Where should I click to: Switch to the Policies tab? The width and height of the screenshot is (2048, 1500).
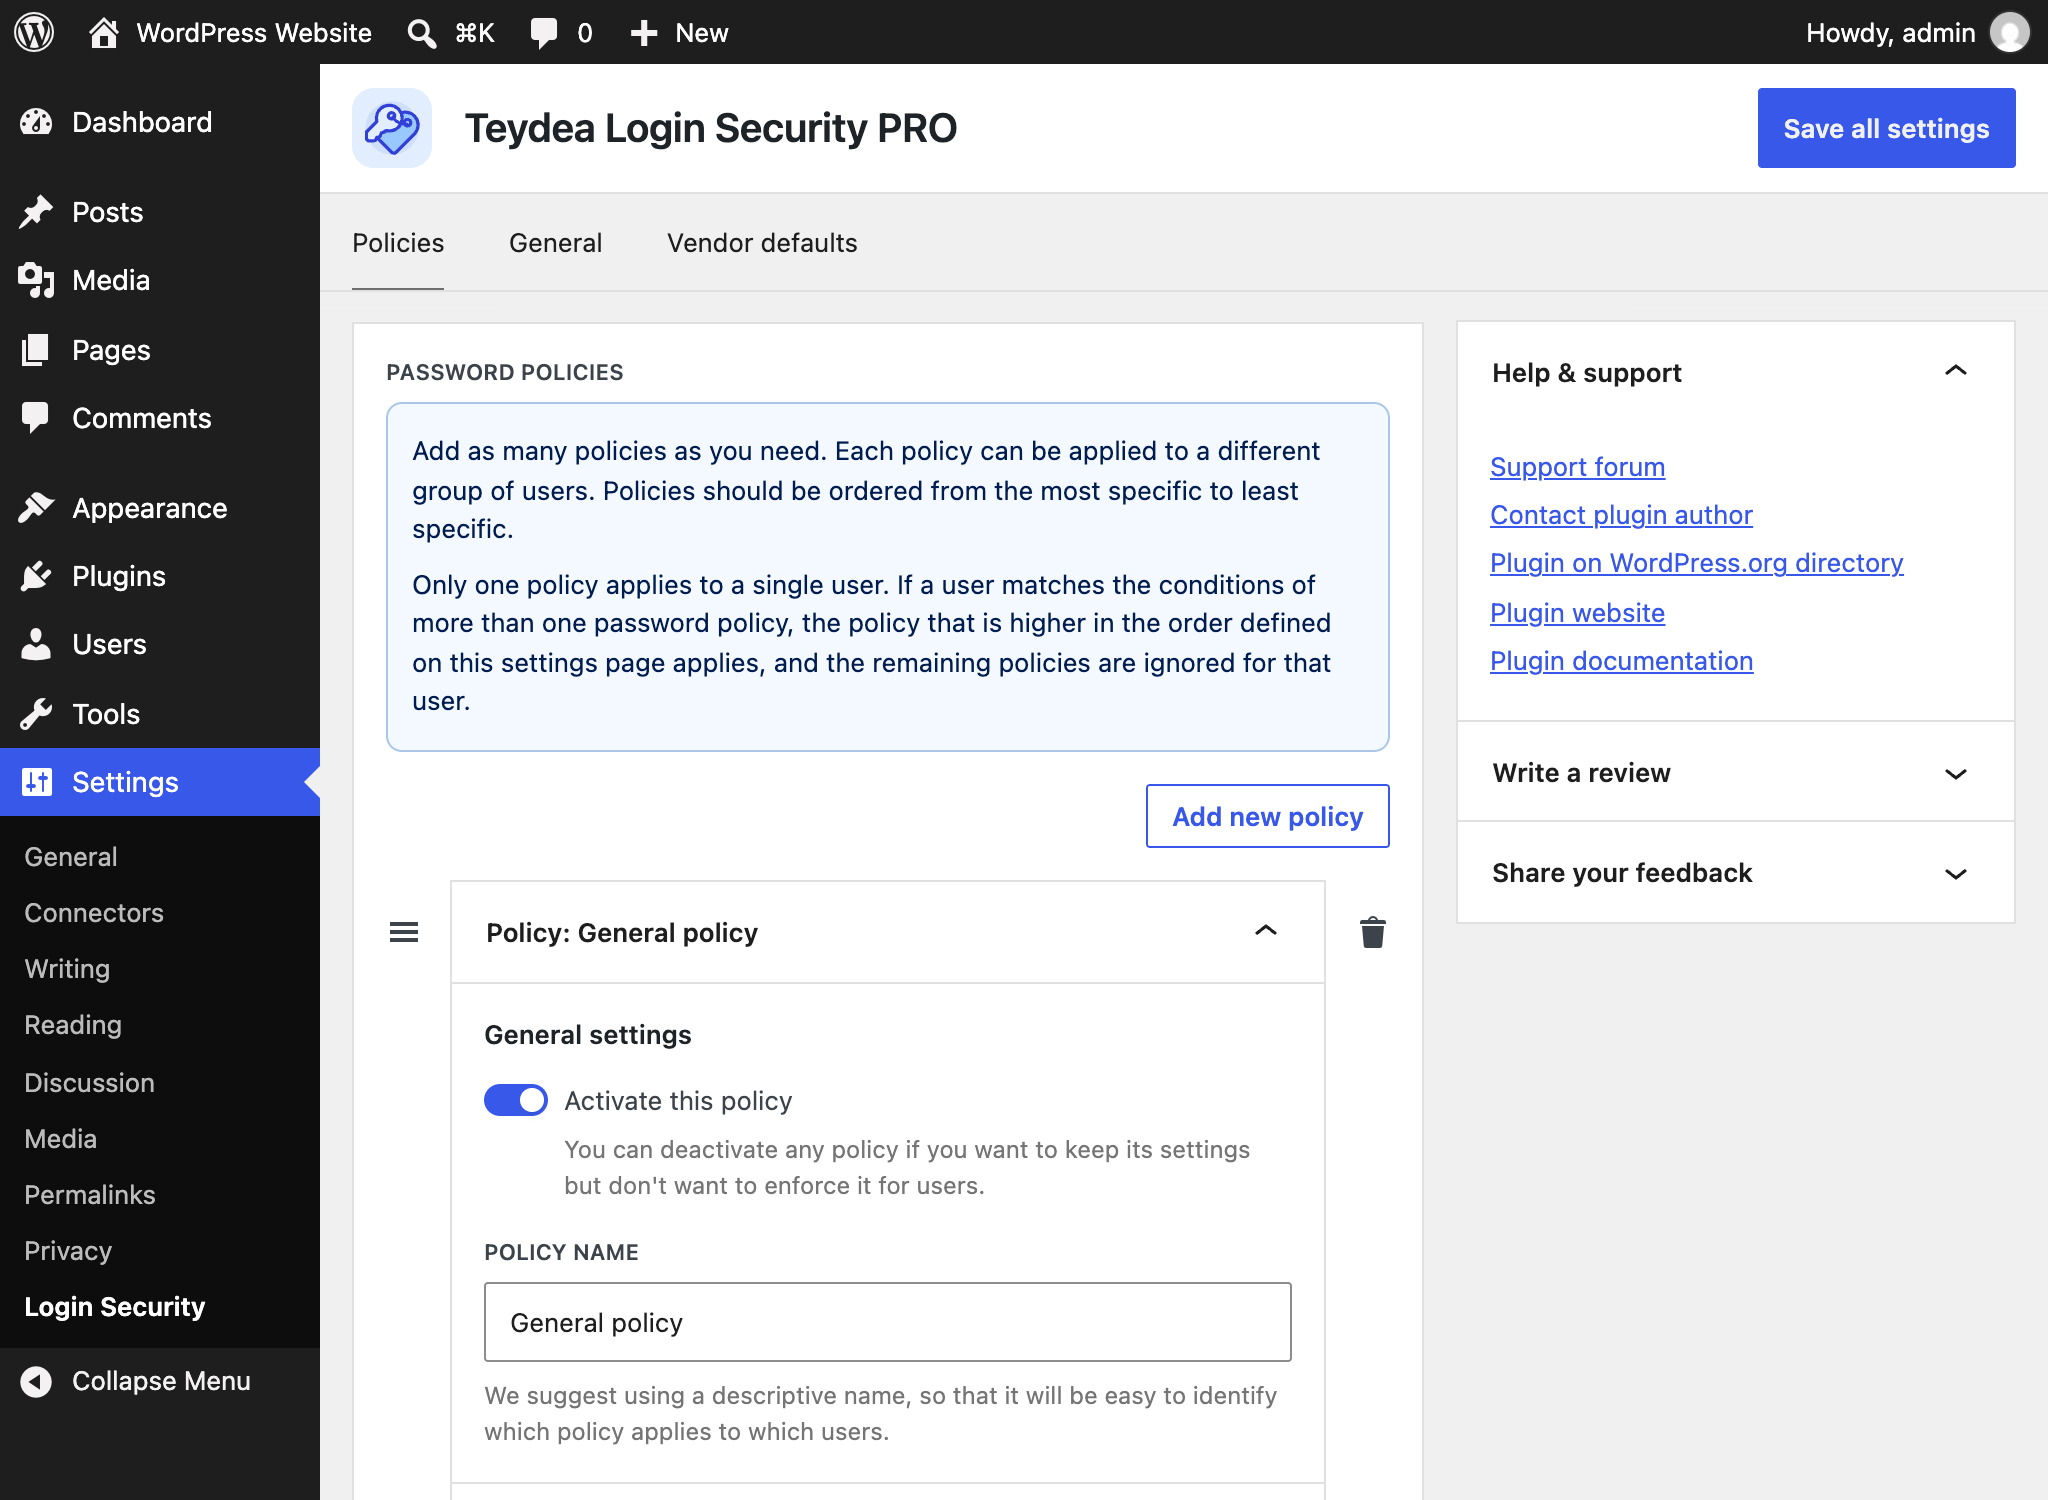point(398,243)
